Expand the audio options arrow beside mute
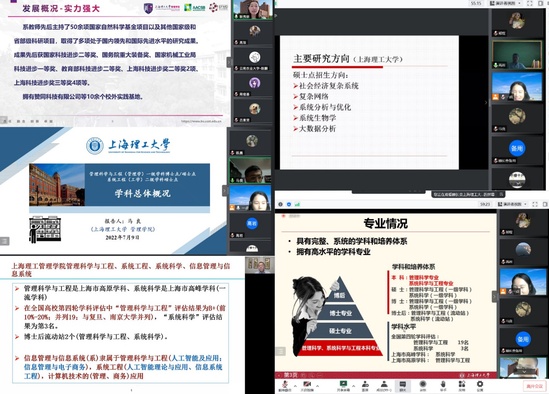This screenshot has height=394, width=549. (295, 386)
